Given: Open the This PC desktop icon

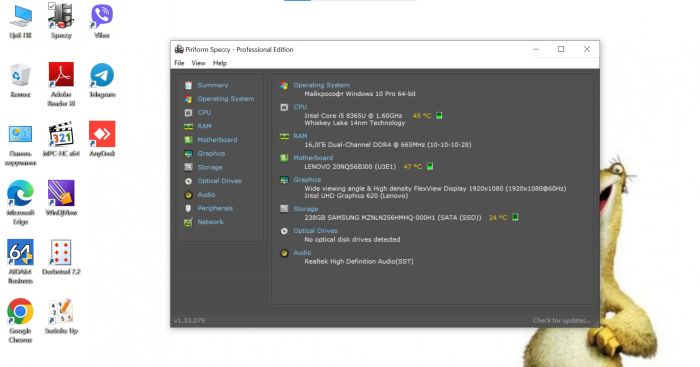Looking at the screenshot, I should tap(21, 21).
